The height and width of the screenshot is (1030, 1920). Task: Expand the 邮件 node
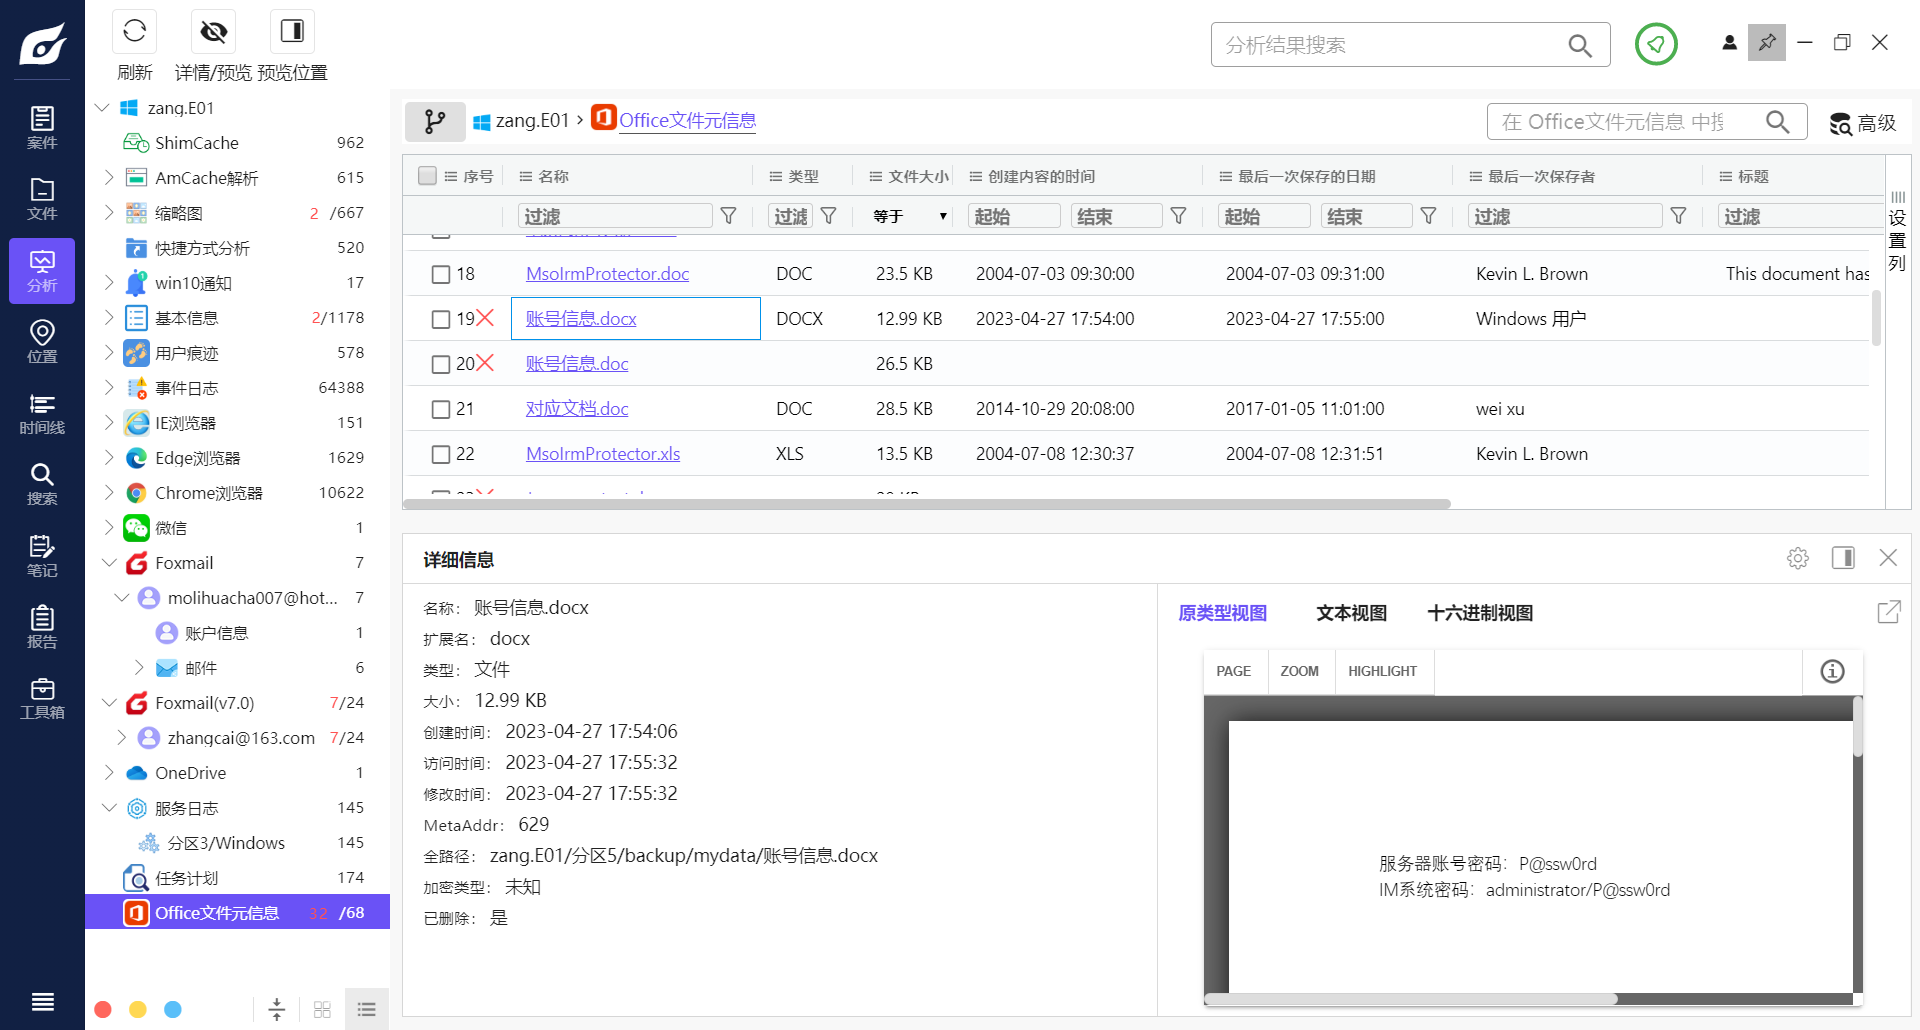point(139,667)
